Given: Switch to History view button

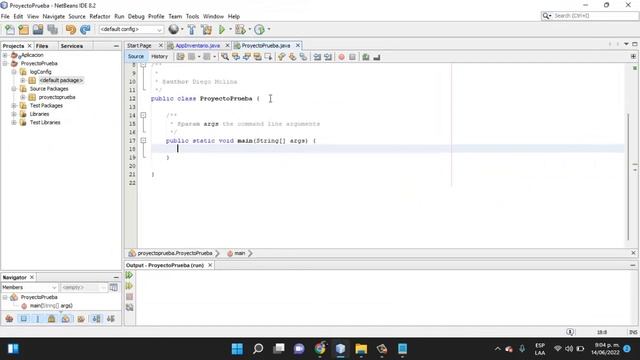Looking at the screenshot, I should pos(159,57).
